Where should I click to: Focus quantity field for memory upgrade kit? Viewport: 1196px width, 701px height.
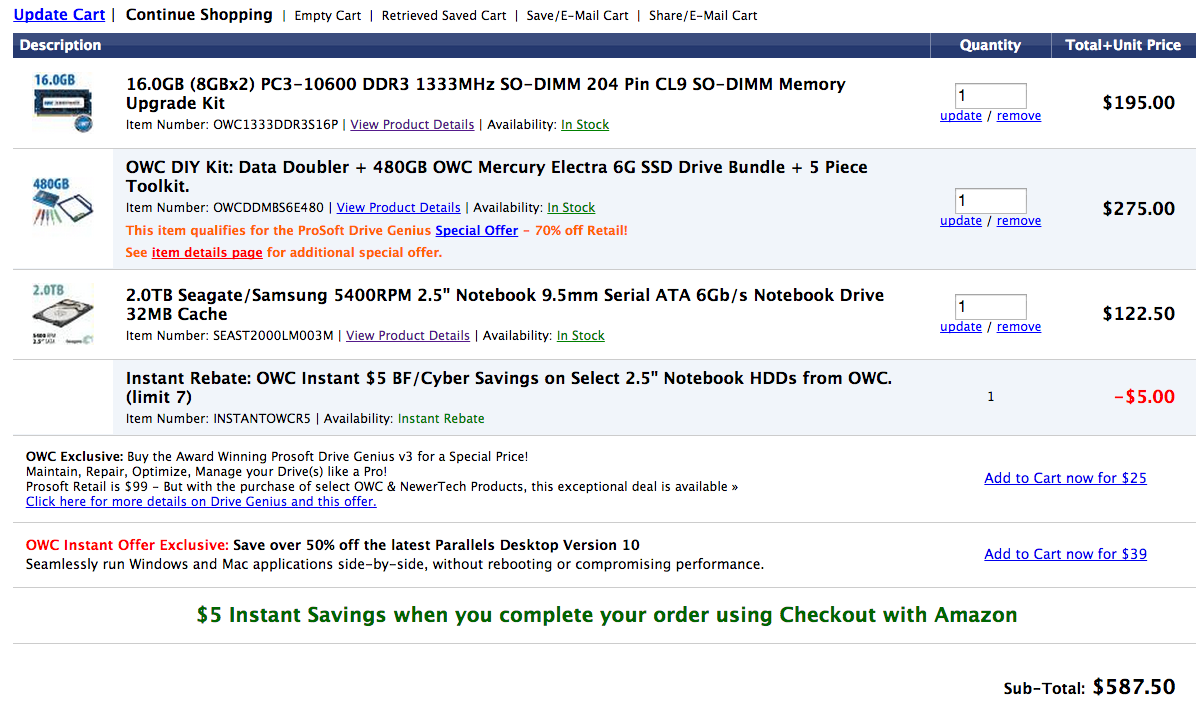coord(990,95)
